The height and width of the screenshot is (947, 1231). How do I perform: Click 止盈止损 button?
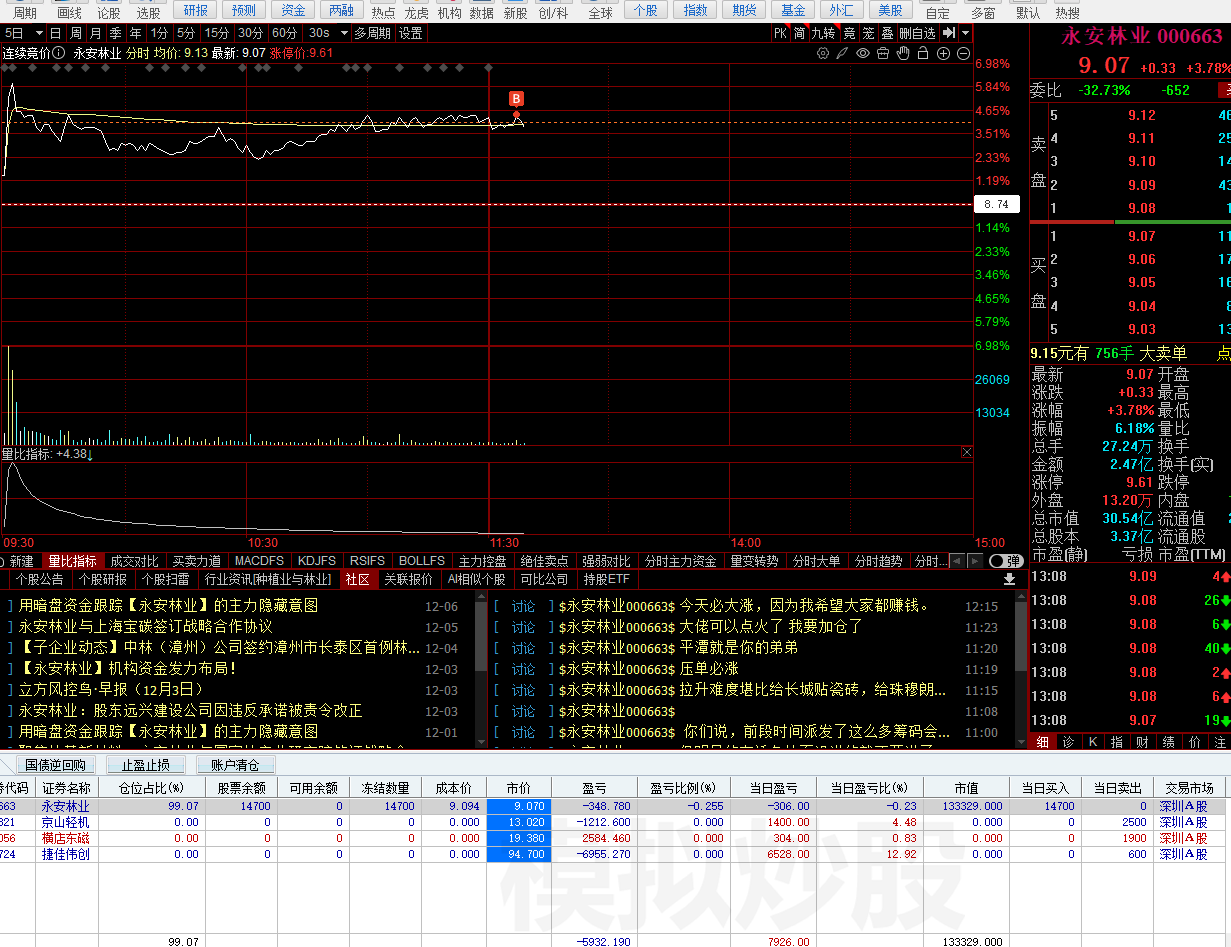pyautogui.click(x=145, y=765)
